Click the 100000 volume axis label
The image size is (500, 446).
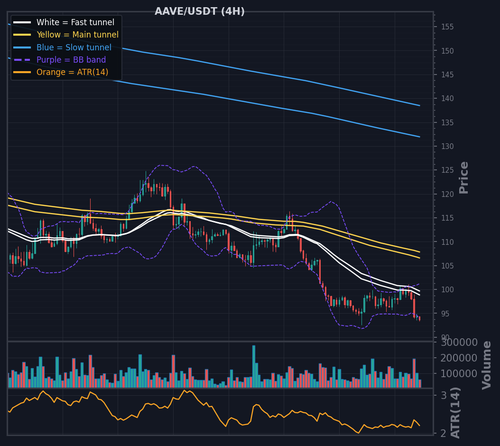(x=459, y=374)
